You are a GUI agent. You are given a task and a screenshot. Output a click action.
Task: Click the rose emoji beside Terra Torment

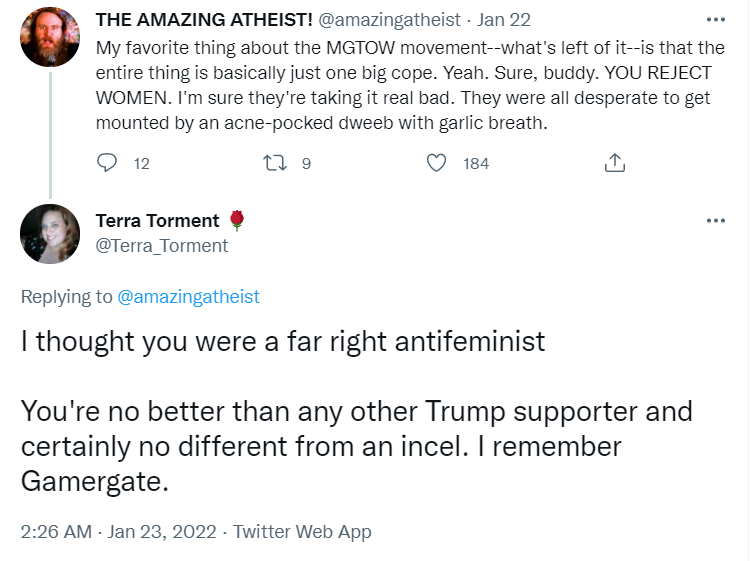tap(237, 220)
